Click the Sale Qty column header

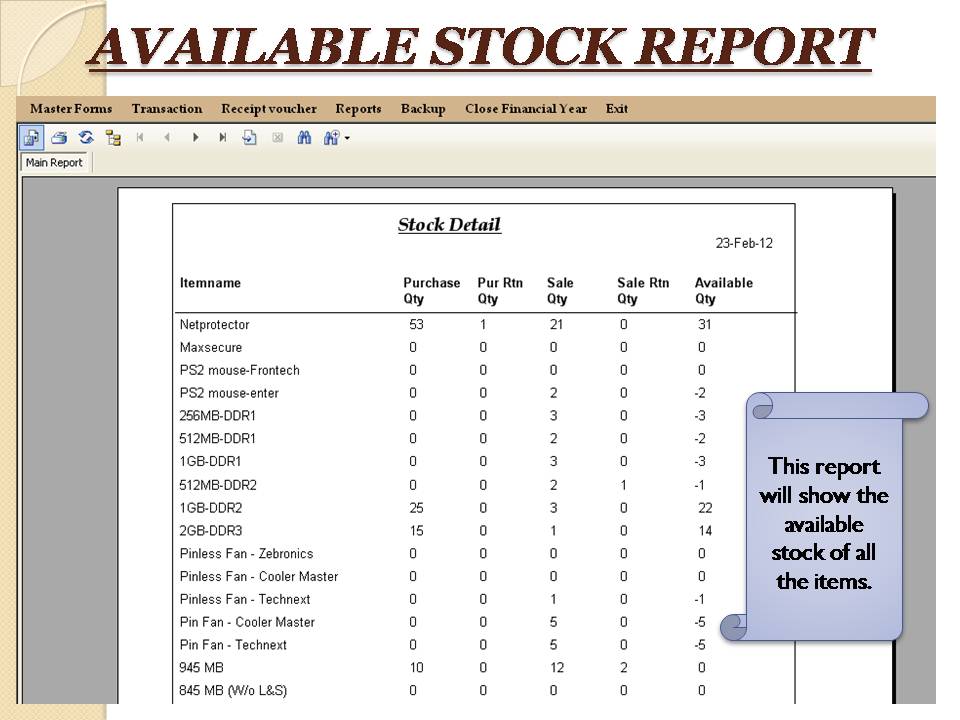pos(560,291)
